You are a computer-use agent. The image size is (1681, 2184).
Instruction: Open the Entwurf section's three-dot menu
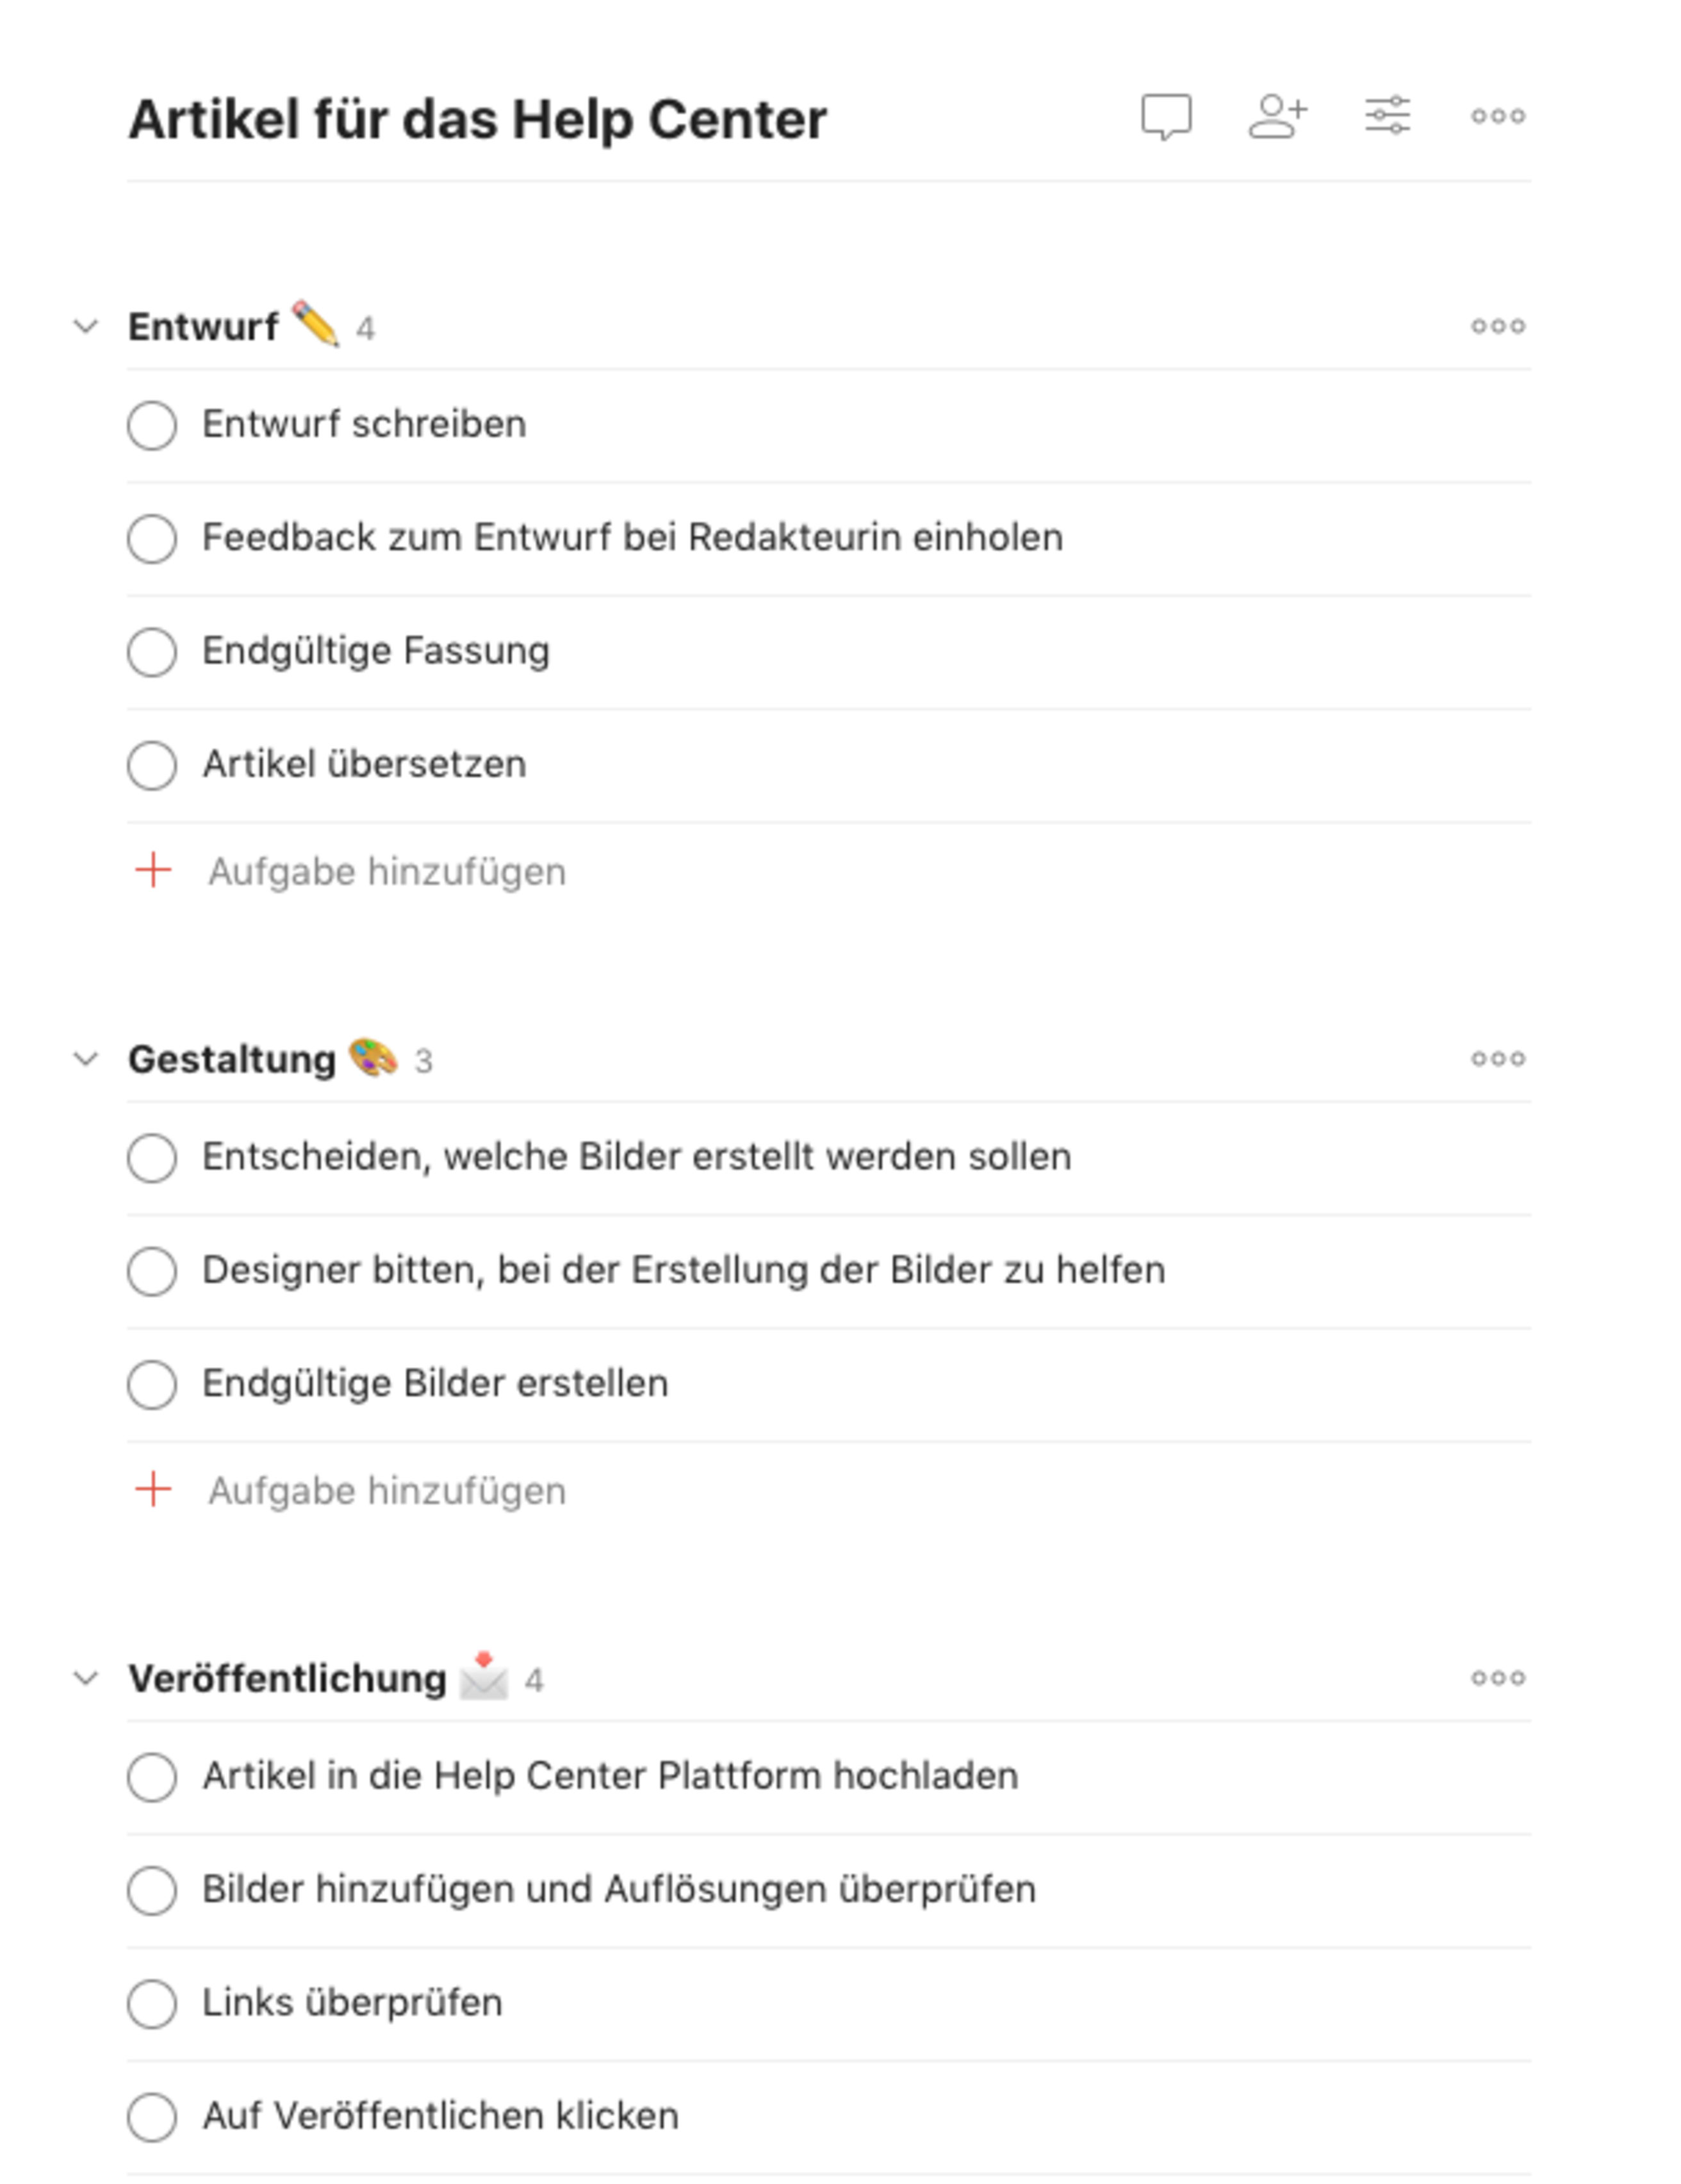[1498, 324]
